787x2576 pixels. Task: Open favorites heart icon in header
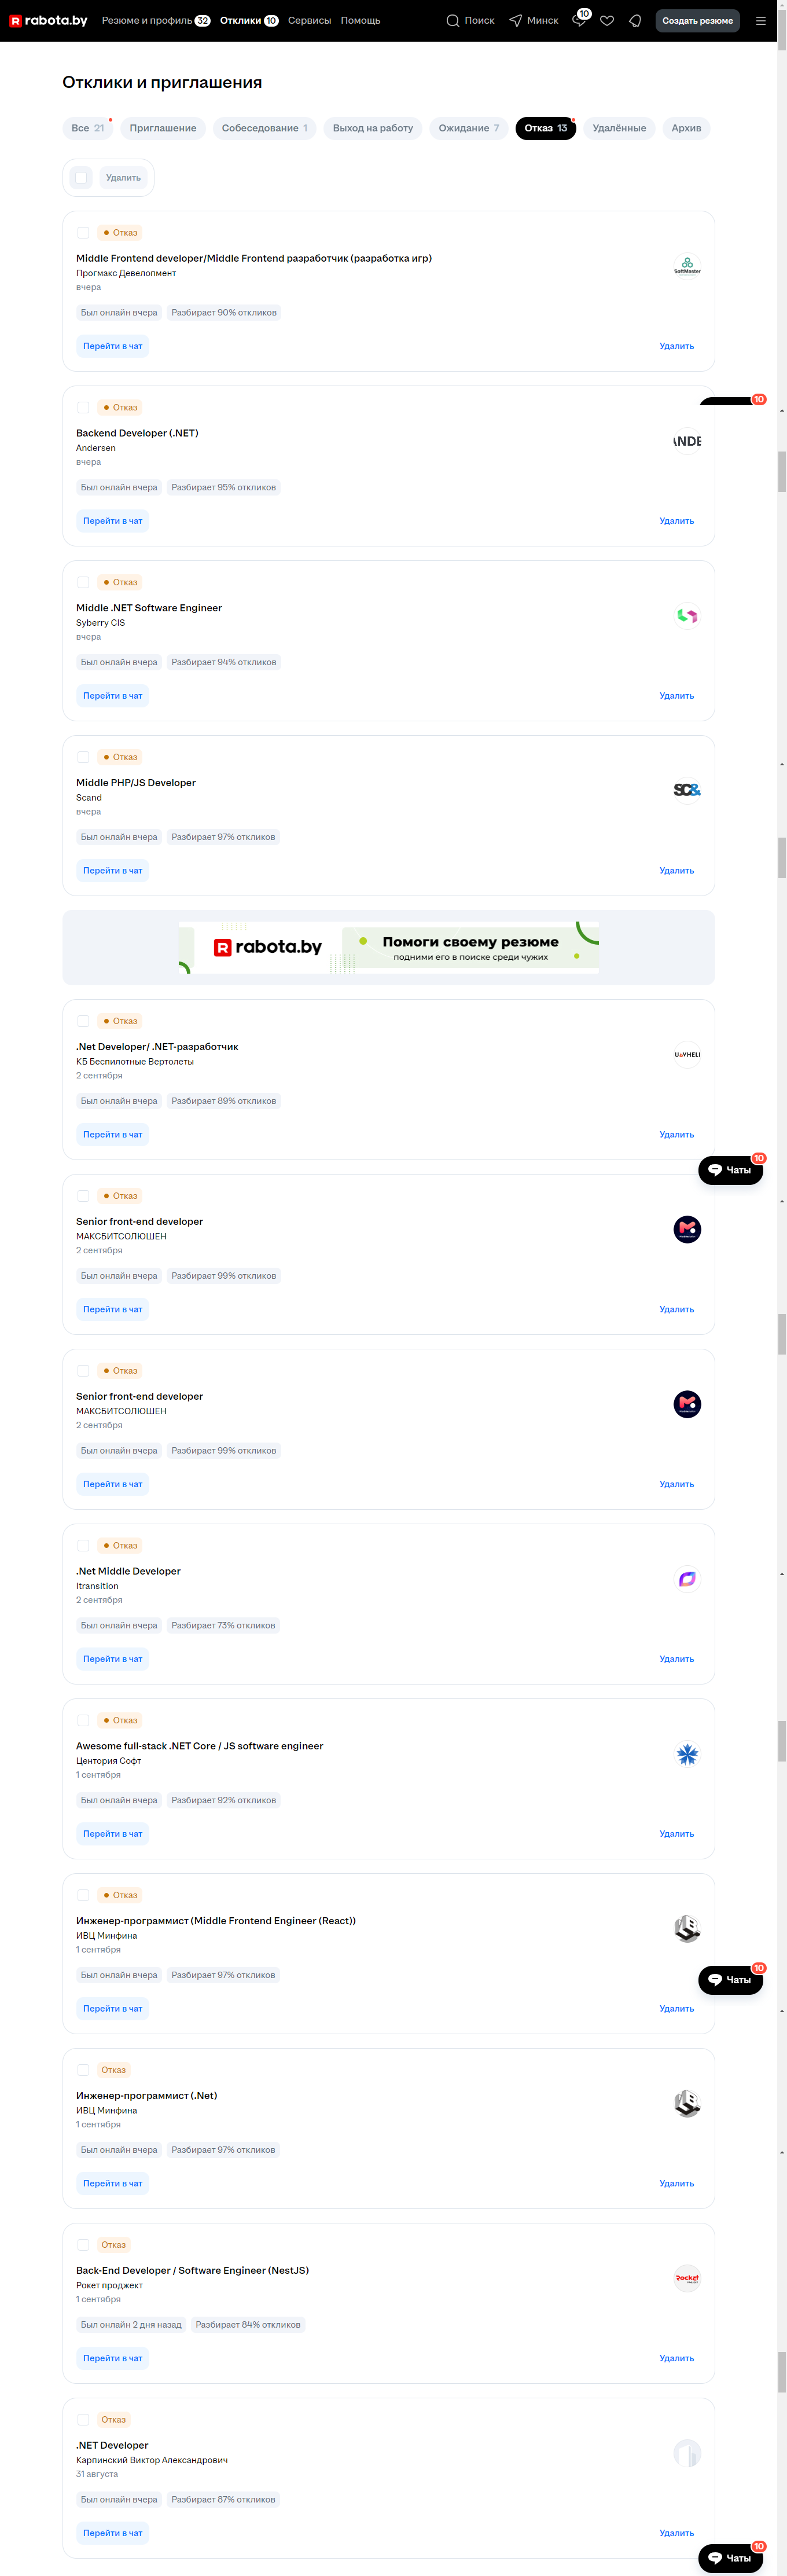tap(607, 20)
